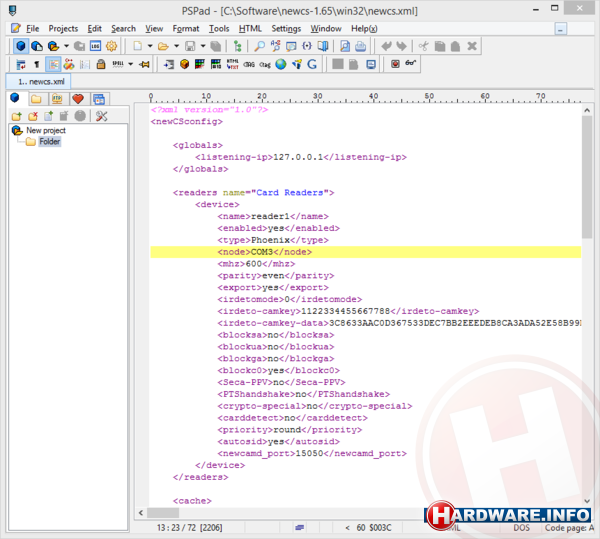Switch to the open windows list tab

pyautogui.click(x=99, y=99)
